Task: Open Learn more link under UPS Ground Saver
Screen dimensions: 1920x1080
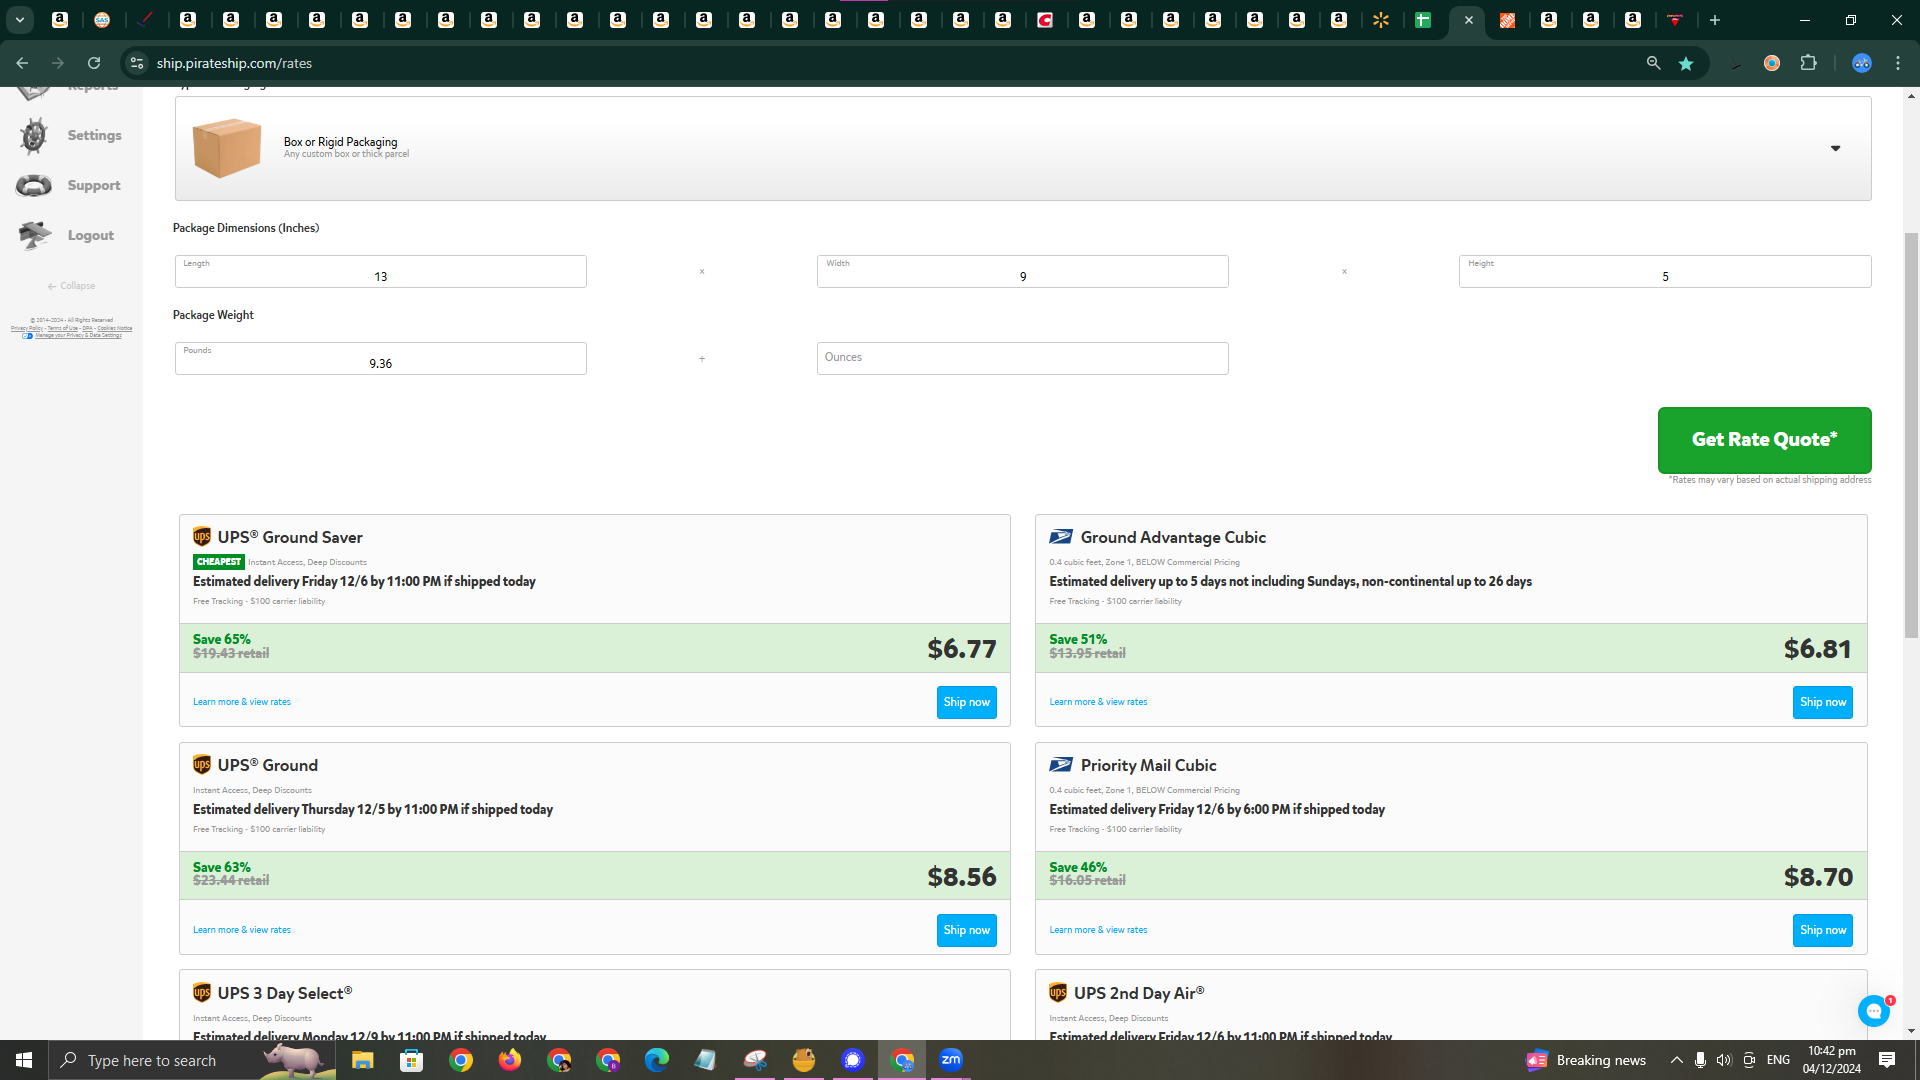Action: tap(242, 702)
